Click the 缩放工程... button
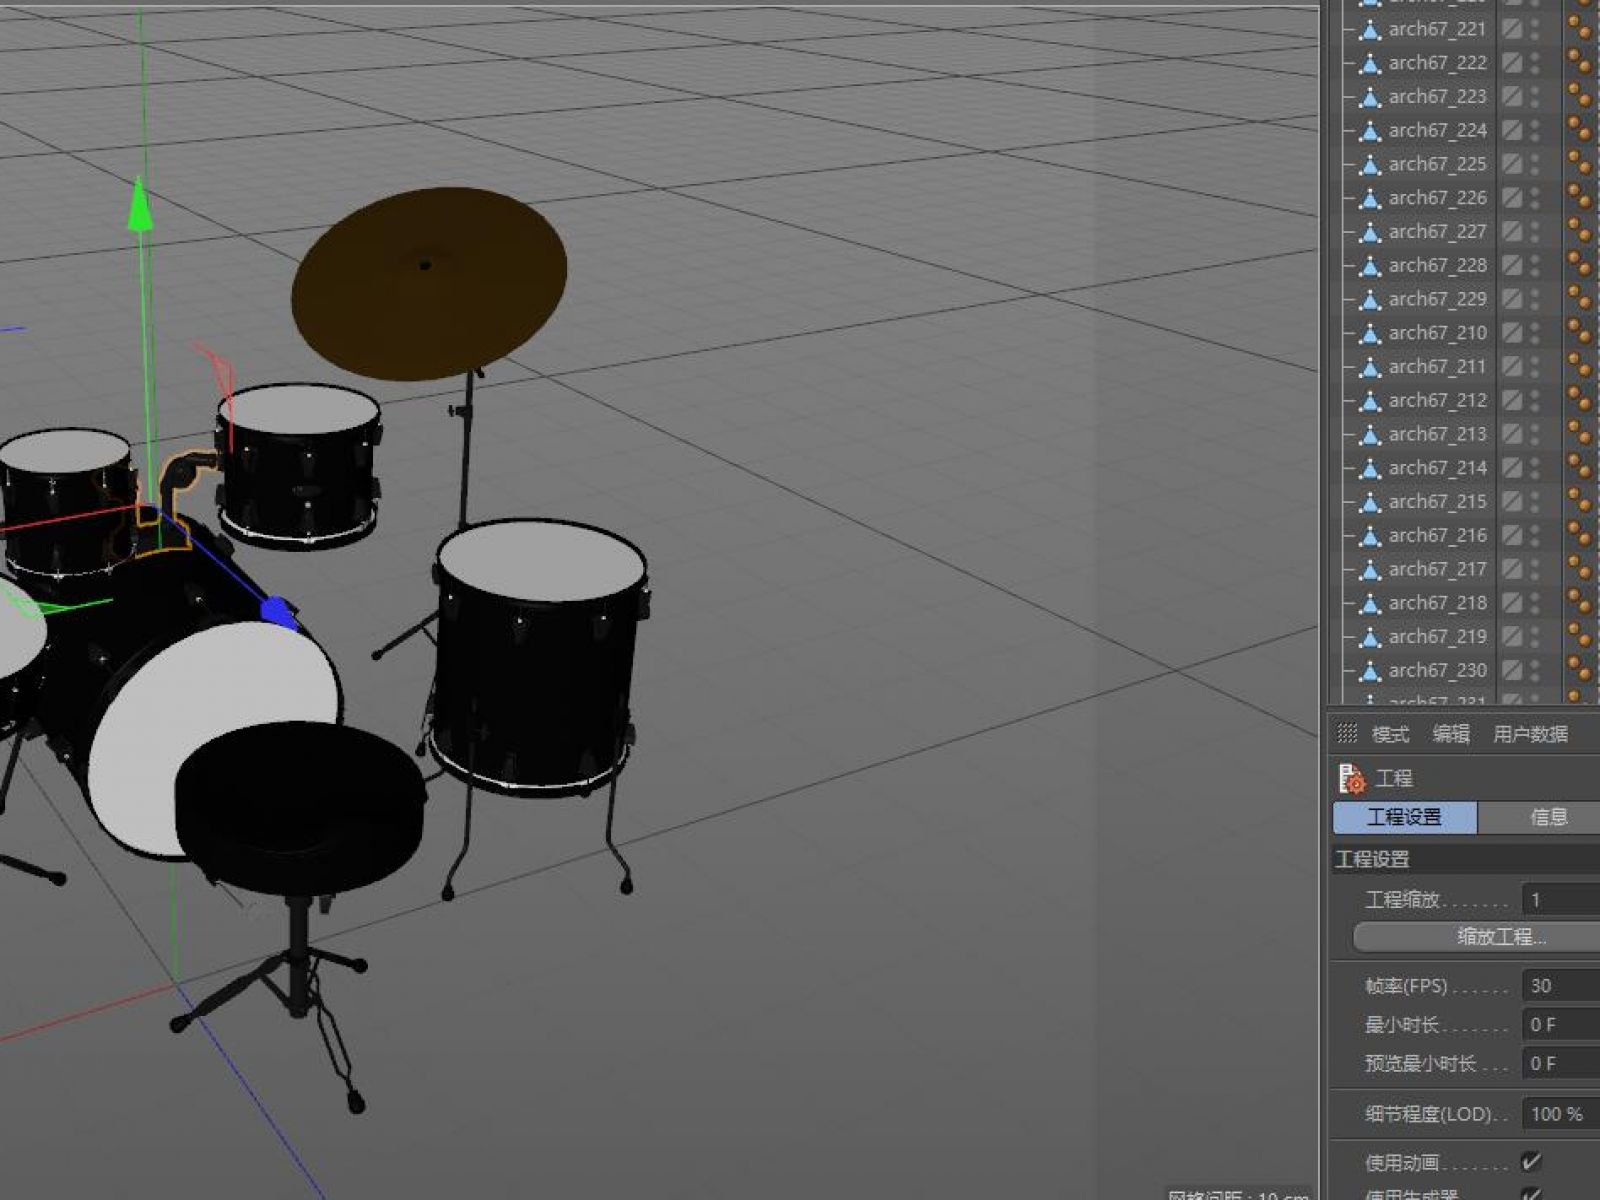Viewport: 1600px width, 1200px height. click(x=1476, y=937)
